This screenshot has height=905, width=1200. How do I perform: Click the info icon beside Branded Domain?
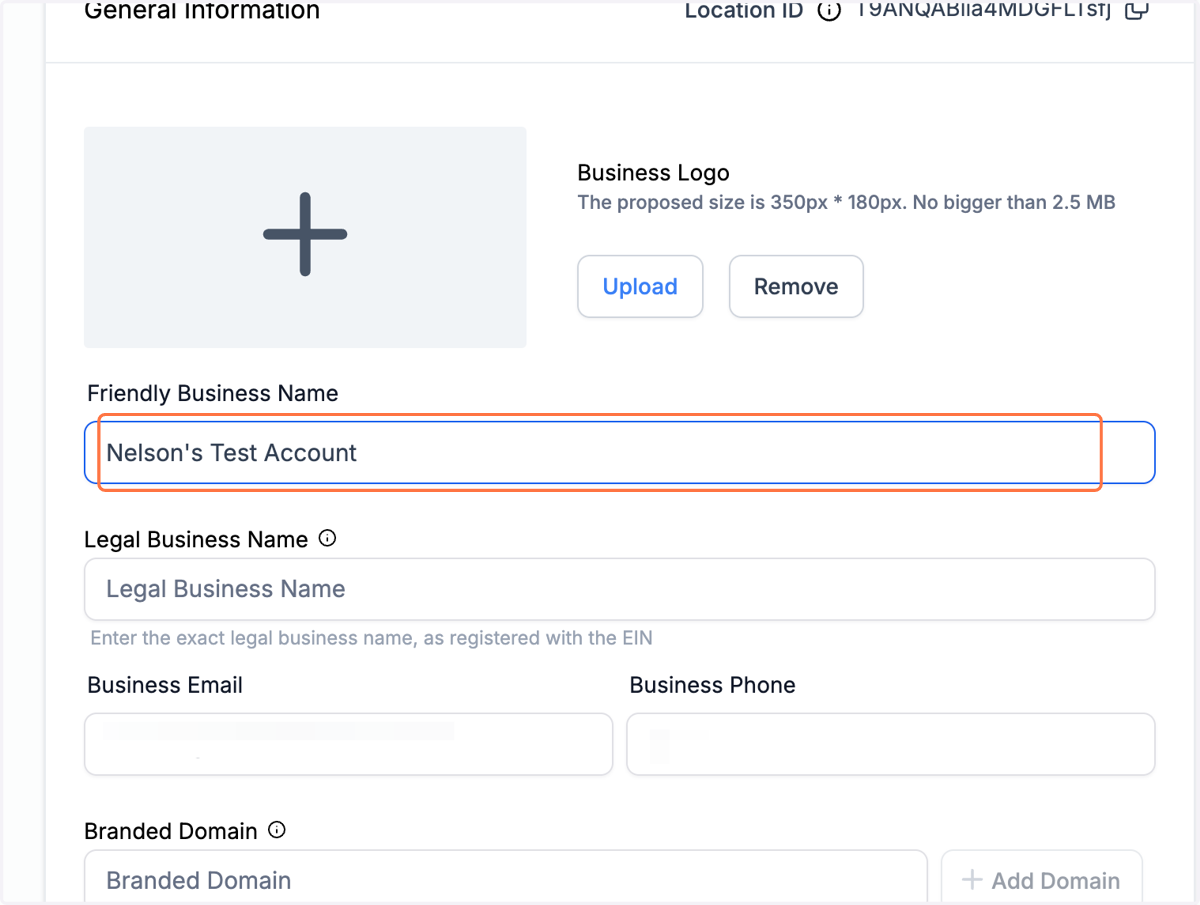point(277,830)
